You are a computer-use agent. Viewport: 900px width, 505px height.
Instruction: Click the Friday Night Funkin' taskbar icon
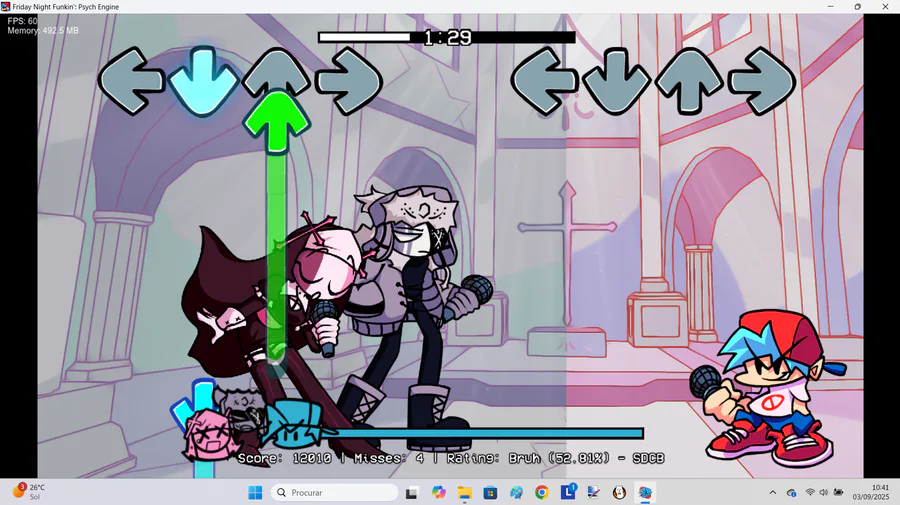645,492
